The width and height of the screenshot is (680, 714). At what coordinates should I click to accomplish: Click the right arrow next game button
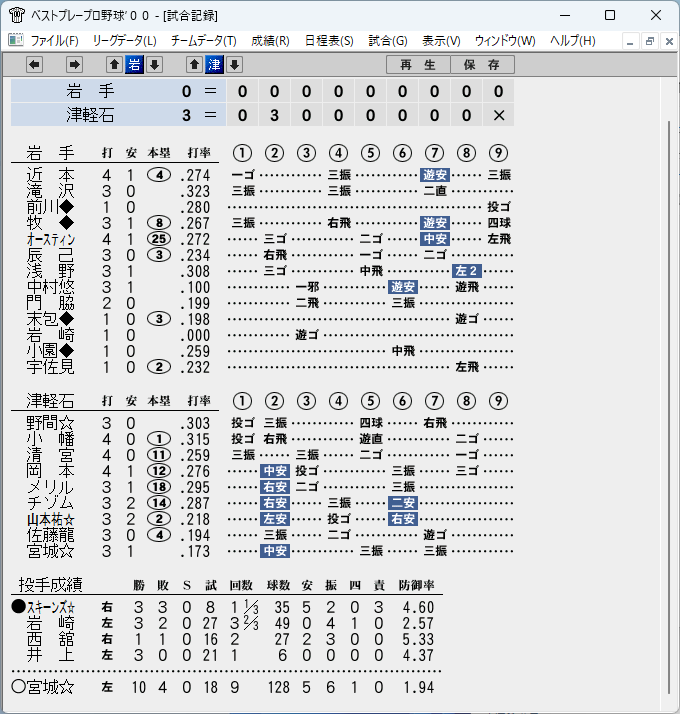point(74,65)
